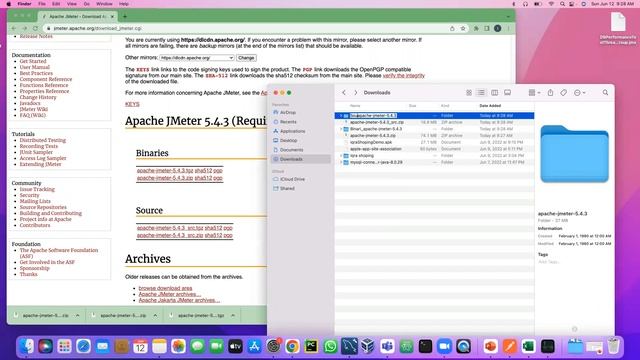The image size is (640, 360).
Task: Expand the iqra shoping folder triangle
Action: tap(341, 156)
